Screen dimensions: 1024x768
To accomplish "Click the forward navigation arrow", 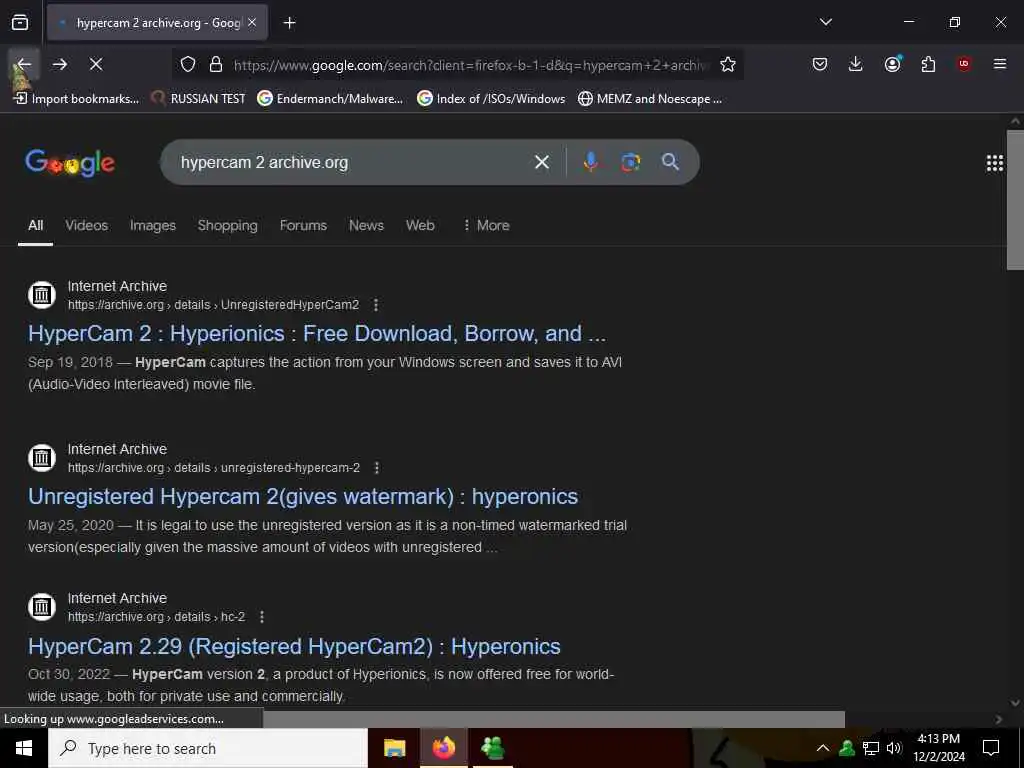I will [60, 64].
